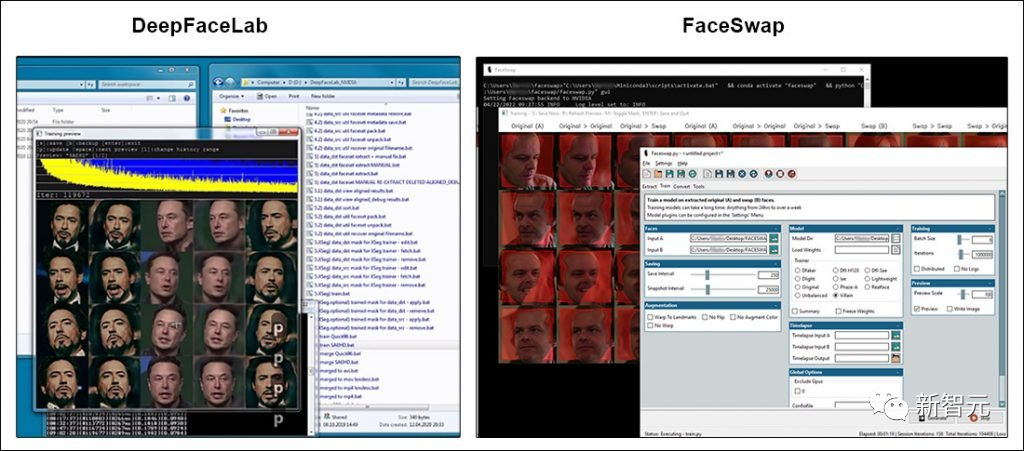Viewport: 1024px width, 451px height.
Task: Switch to the Convert tab
Action: [682, 187]
